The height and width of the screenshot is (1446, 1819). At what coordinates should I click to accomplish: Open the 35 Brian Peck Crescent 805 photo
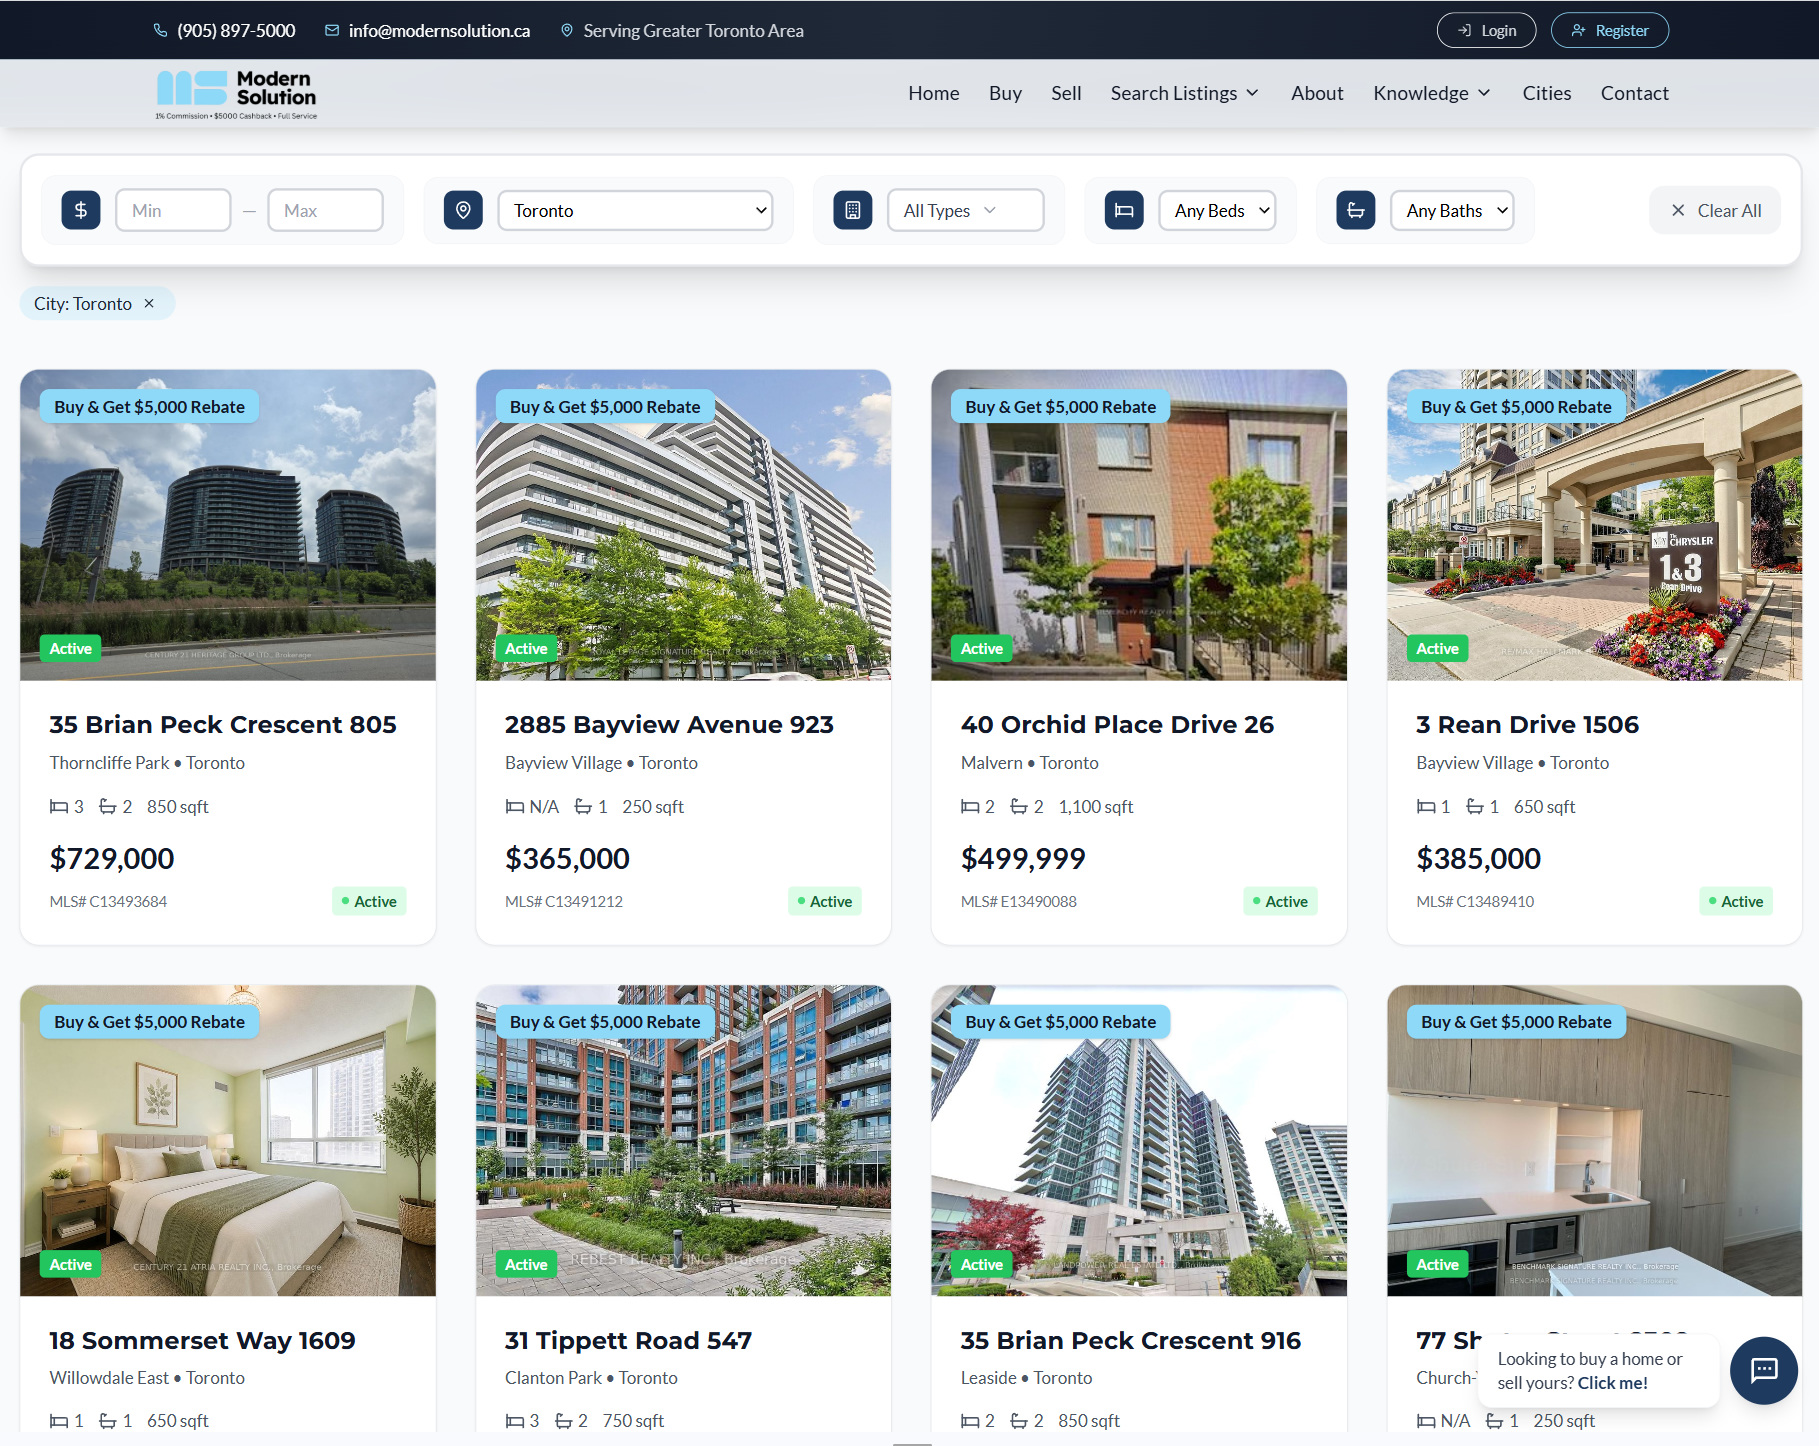tap(228, 525)
